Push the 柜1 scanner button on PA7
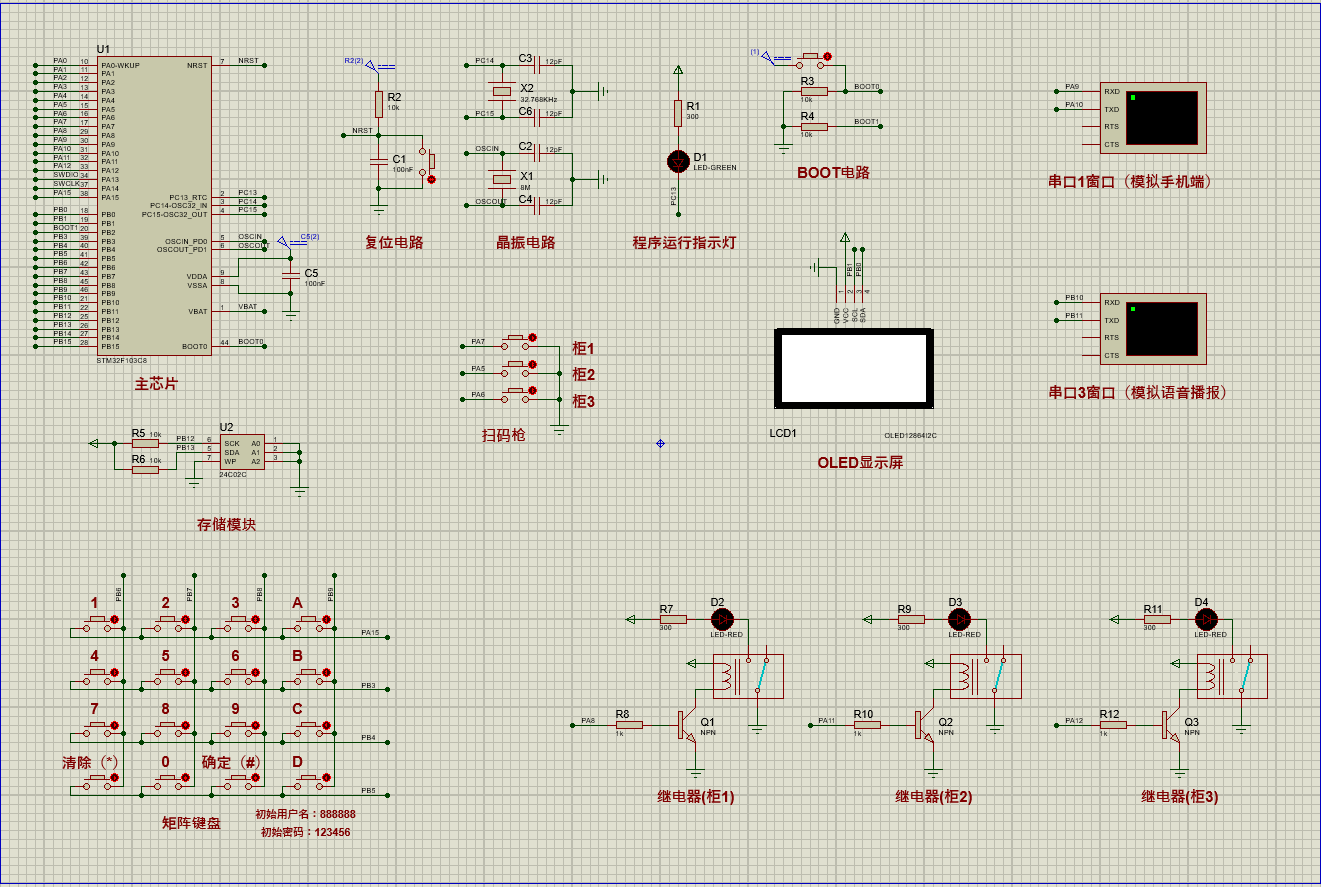The width and height of the screenshot is (1321, 887). pos(518,340)
